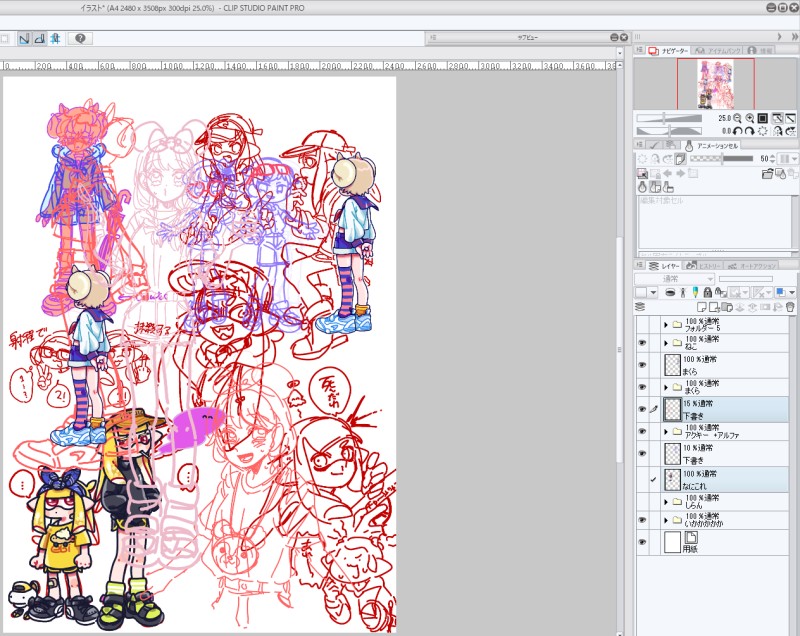Screen dimensions: 800x636
Task: Open CLIP STUDIO help question mark button
Action: click(80, 38)
